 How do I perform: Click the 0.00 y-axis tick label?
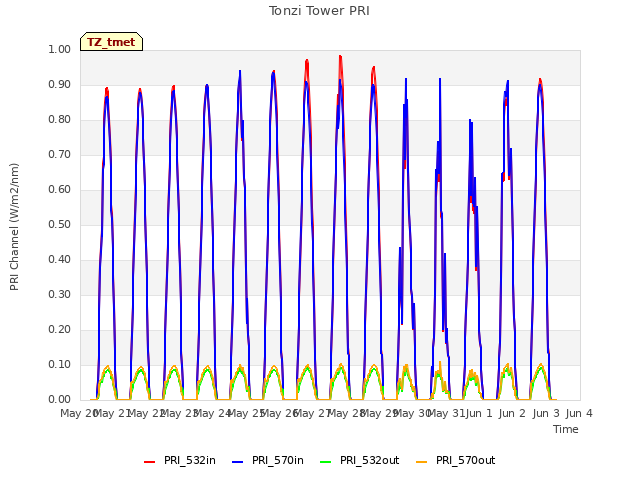(60, 400)
